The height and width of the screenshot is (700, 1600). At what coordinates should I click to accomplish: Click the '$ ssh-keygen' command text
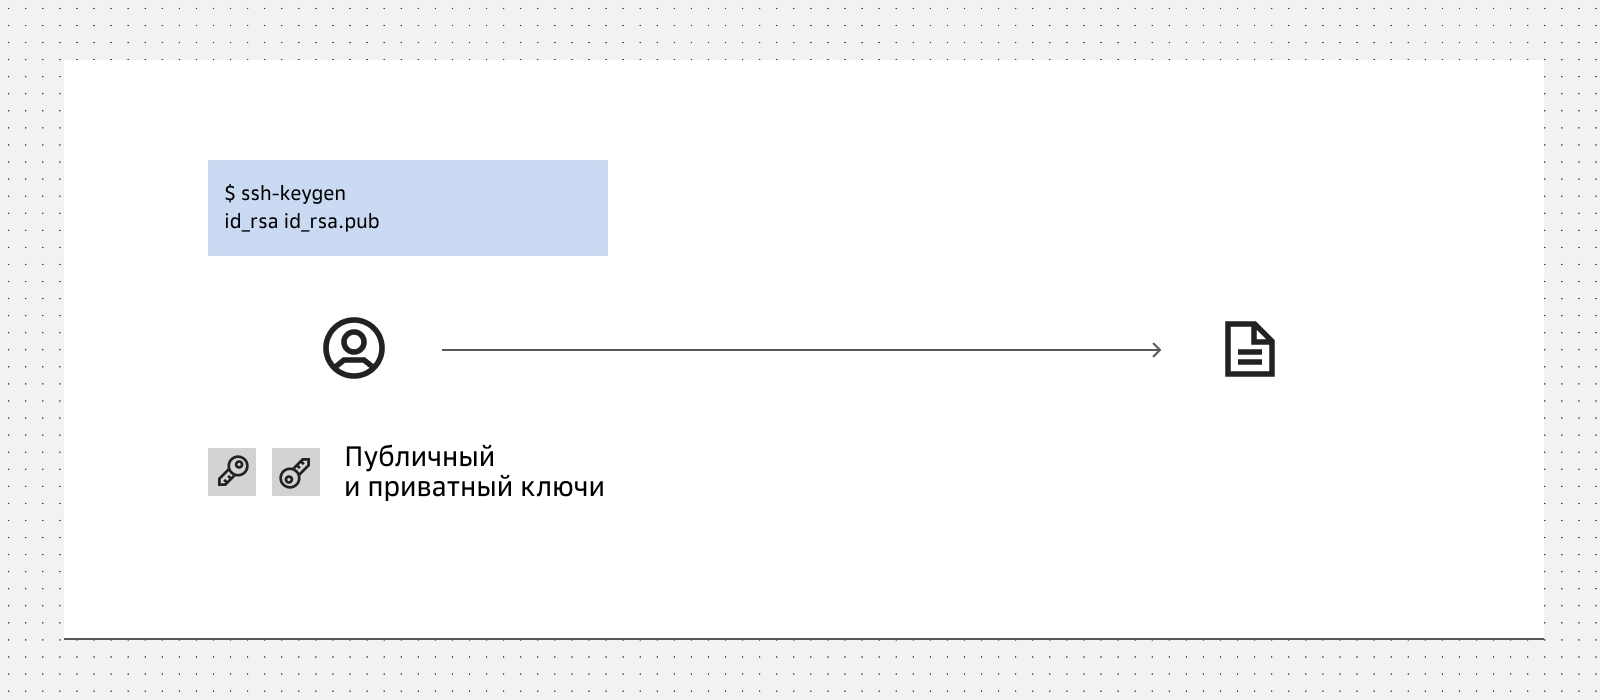[285, 193]
